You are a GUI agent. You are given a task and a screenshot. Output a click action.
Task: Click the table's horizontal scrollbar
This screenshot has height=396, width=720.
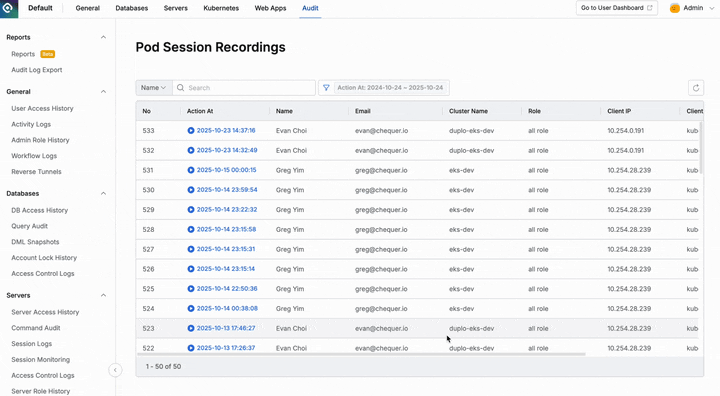click(360, 354)
